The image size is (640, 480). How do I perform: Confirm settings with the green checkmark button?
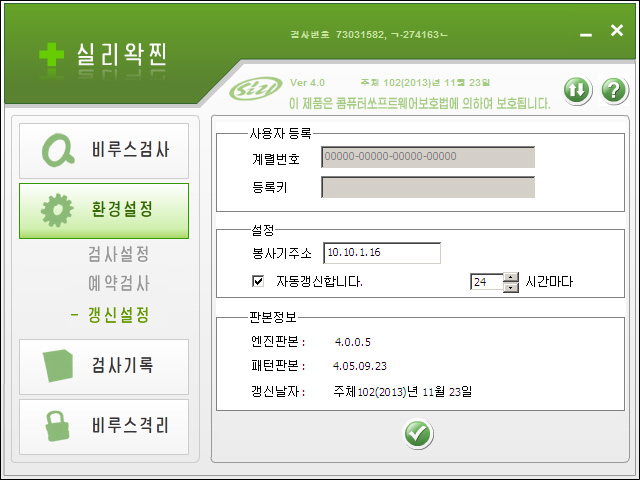coord(418,433)
